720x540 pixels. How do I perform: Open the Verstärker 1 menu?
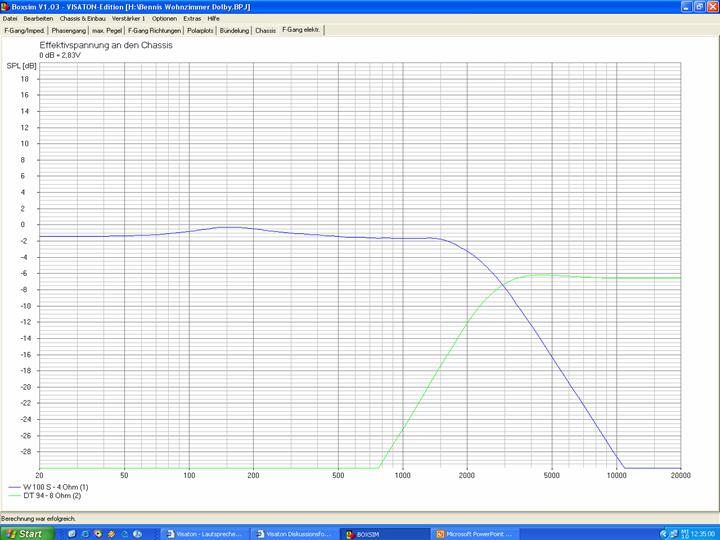coord(129,18)
